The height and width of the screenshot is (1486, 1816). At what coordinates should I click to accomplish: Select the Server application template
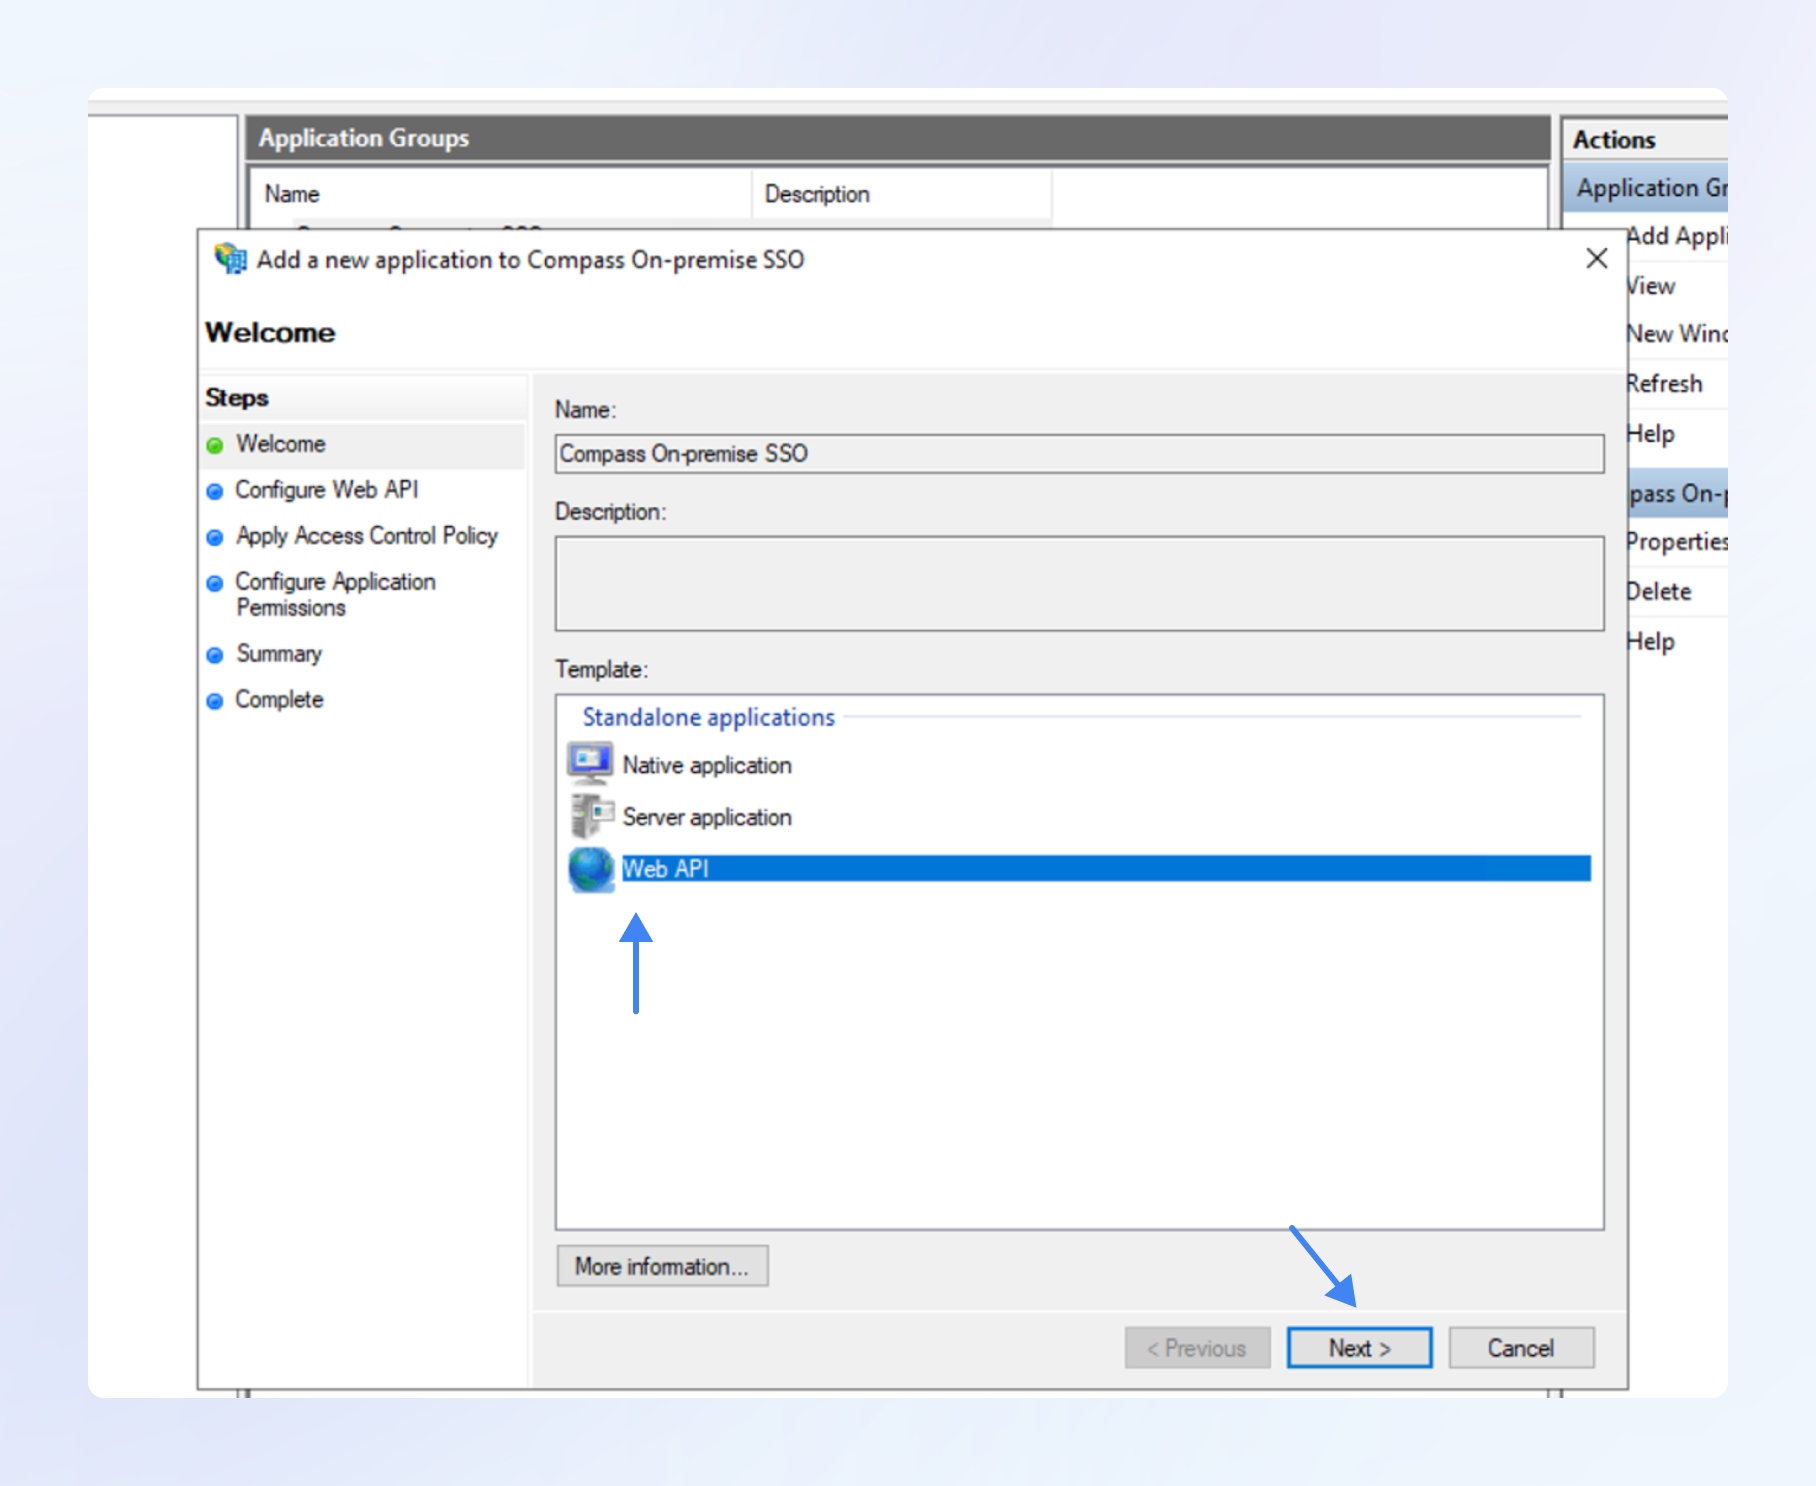[x=706, y=817]
